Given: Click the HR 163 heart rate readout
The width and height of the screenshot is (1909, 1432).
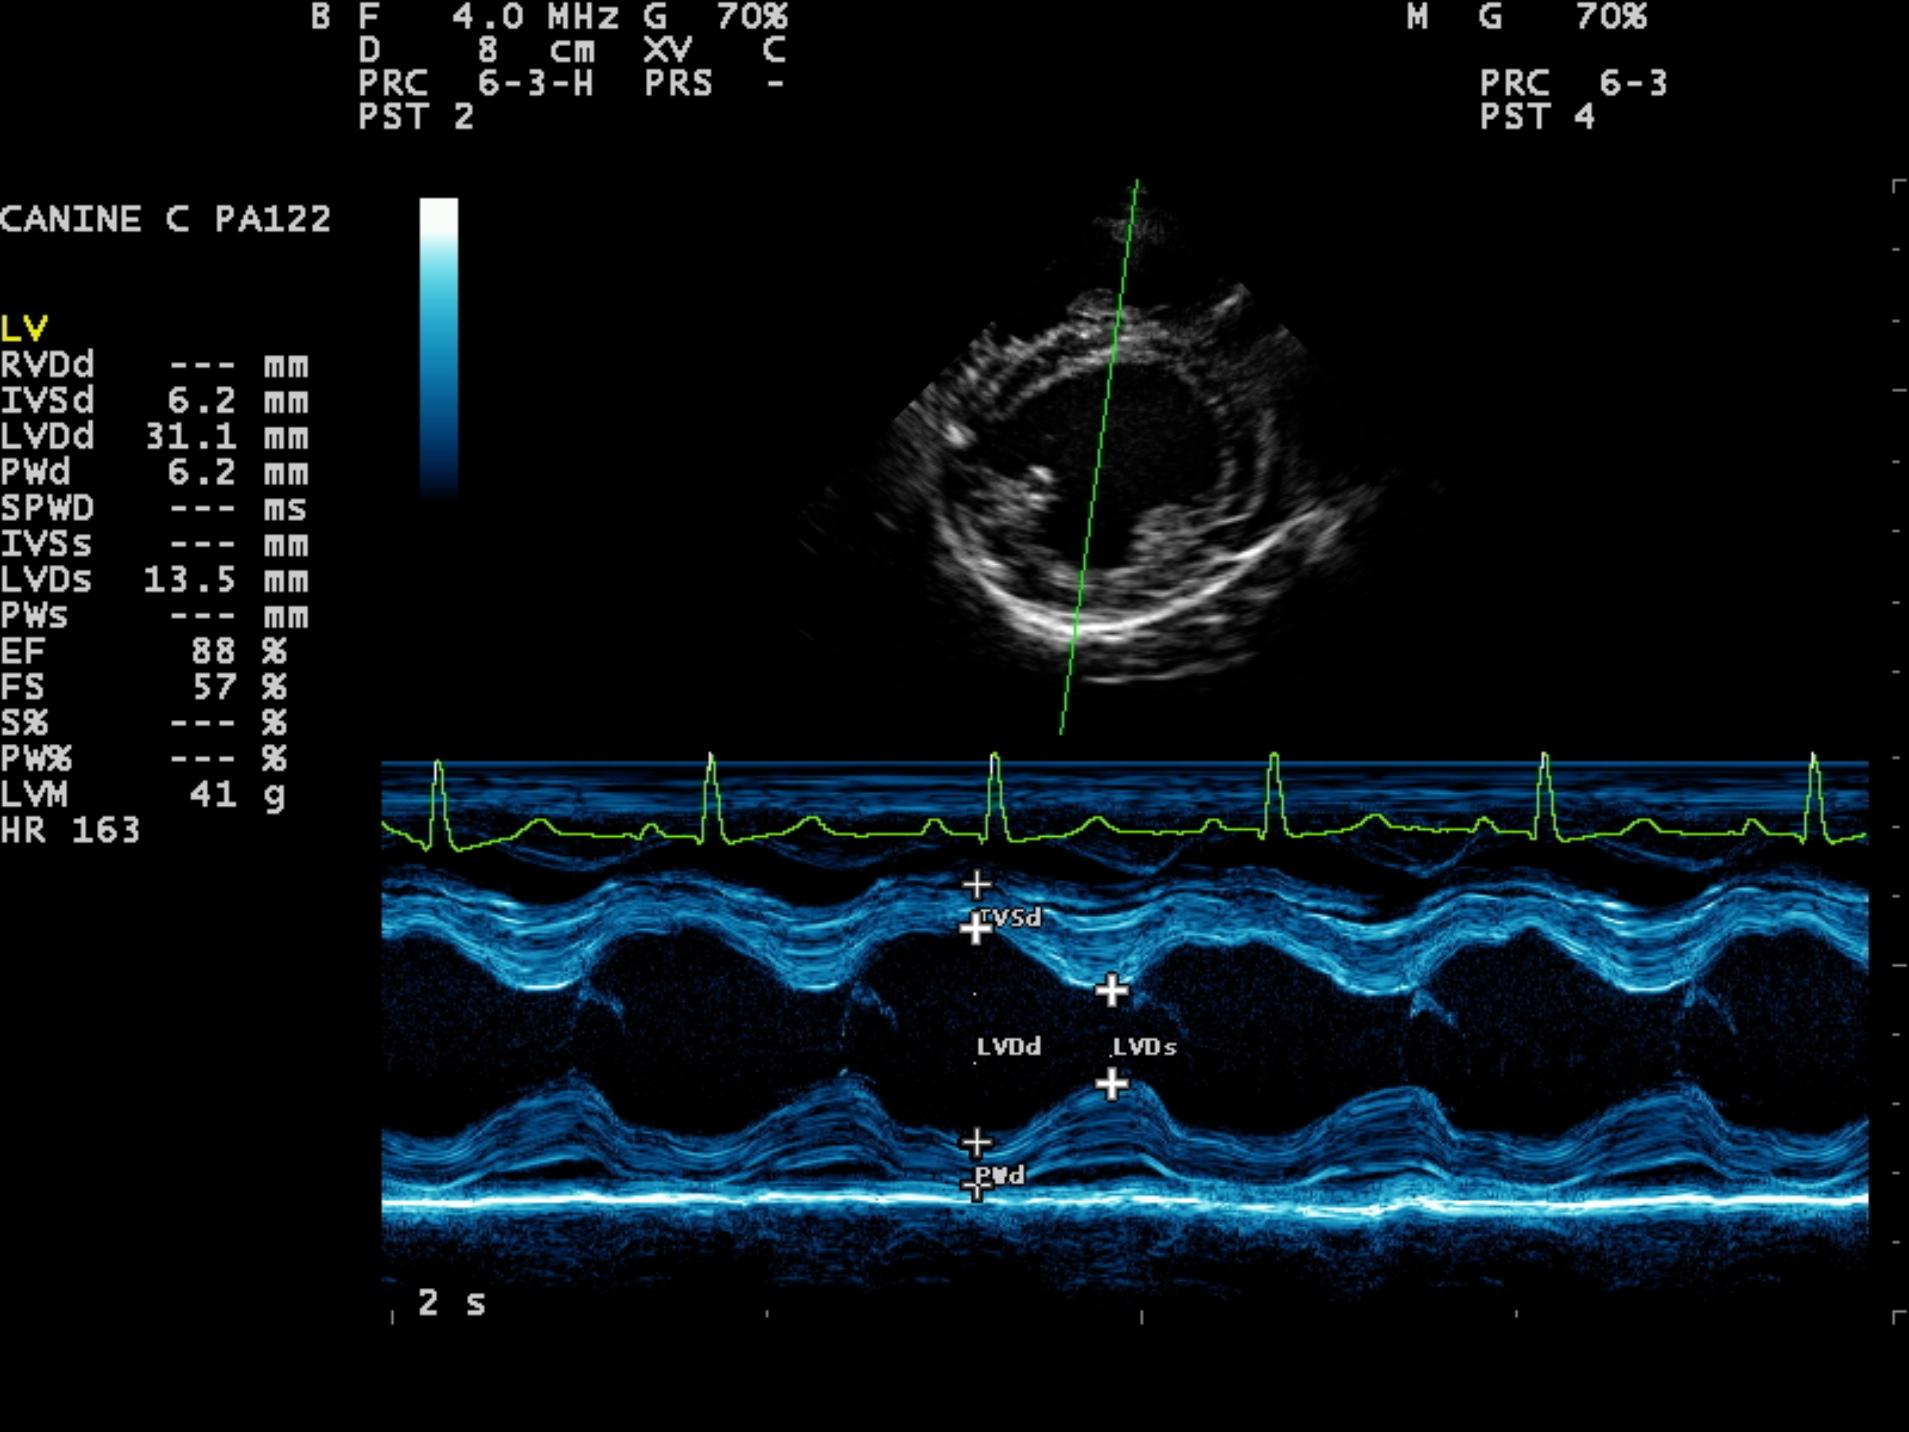Looking at the screenshot, I should pos(70,830).
